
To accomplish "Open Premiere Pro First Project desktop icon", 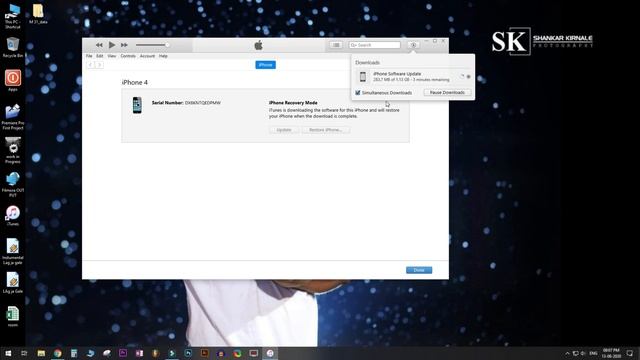I will coord(13,117).
